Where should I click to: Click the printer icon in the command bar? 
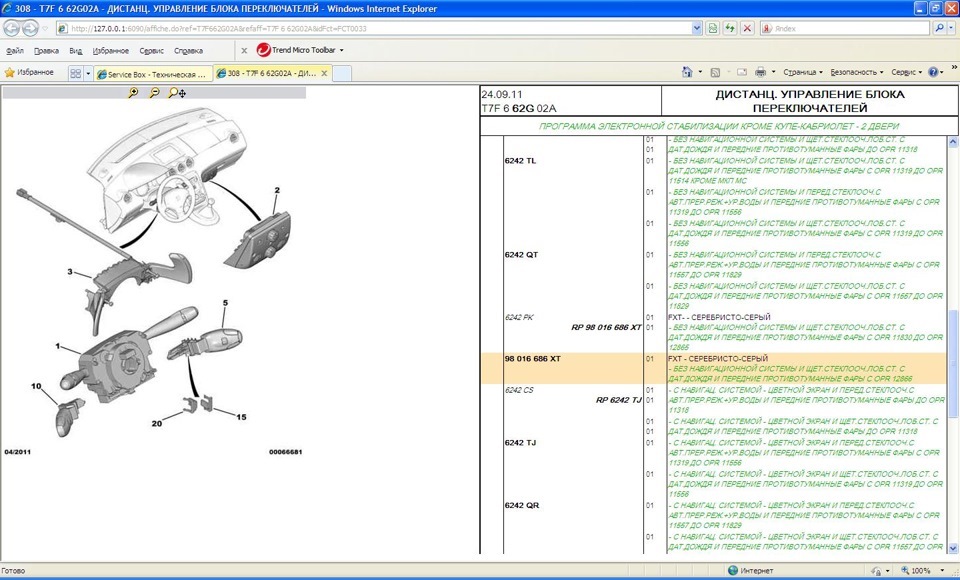coord(761,72)
